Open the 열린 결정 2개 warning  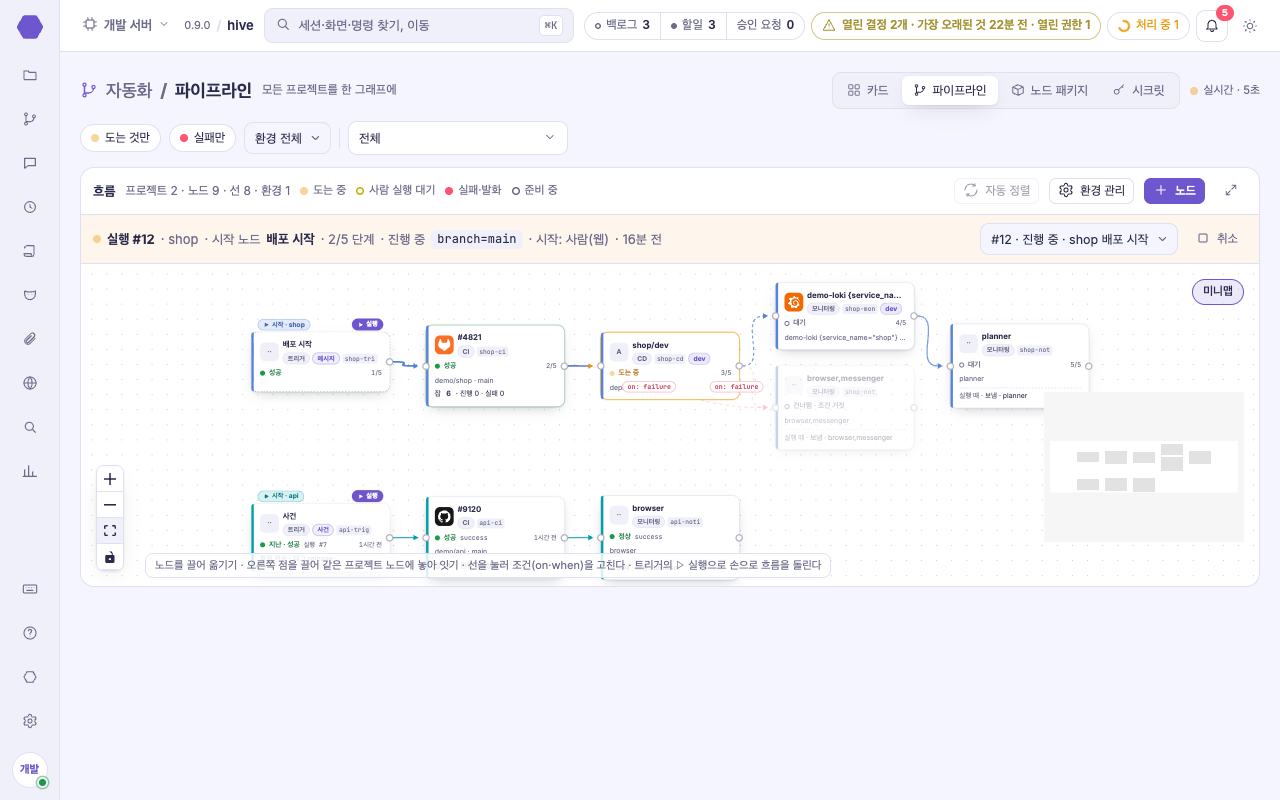[956, 25]
